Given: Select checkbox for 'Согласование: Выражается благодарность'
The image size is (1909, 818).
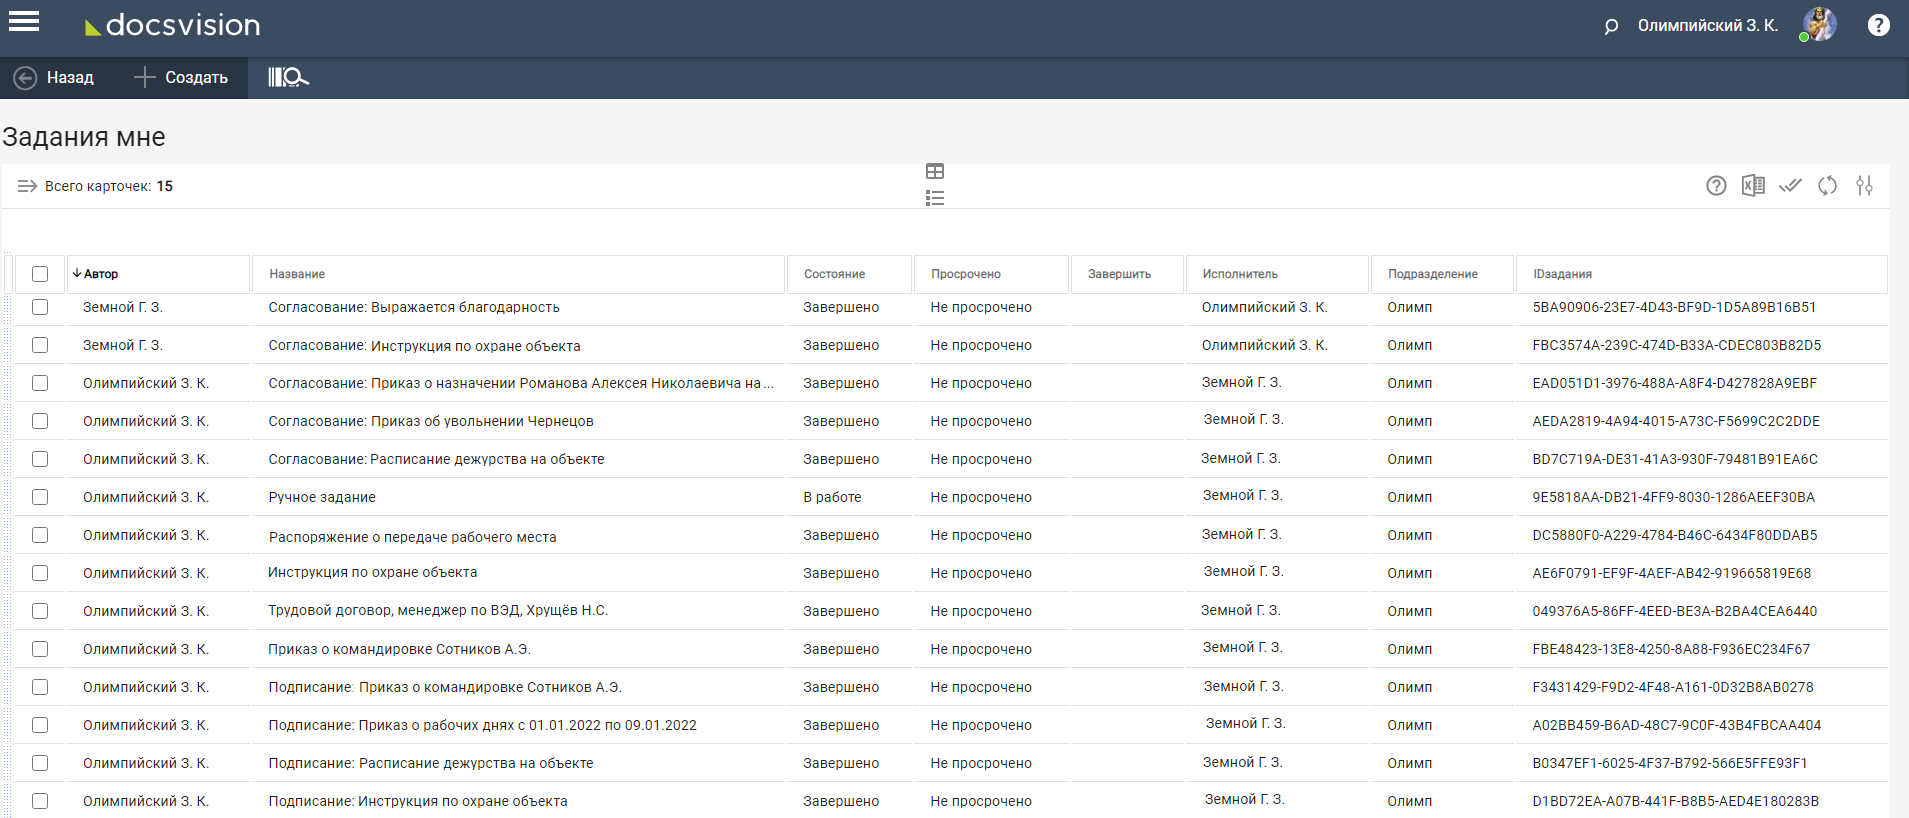Looking at the screenshot, I should coord(40,307).
